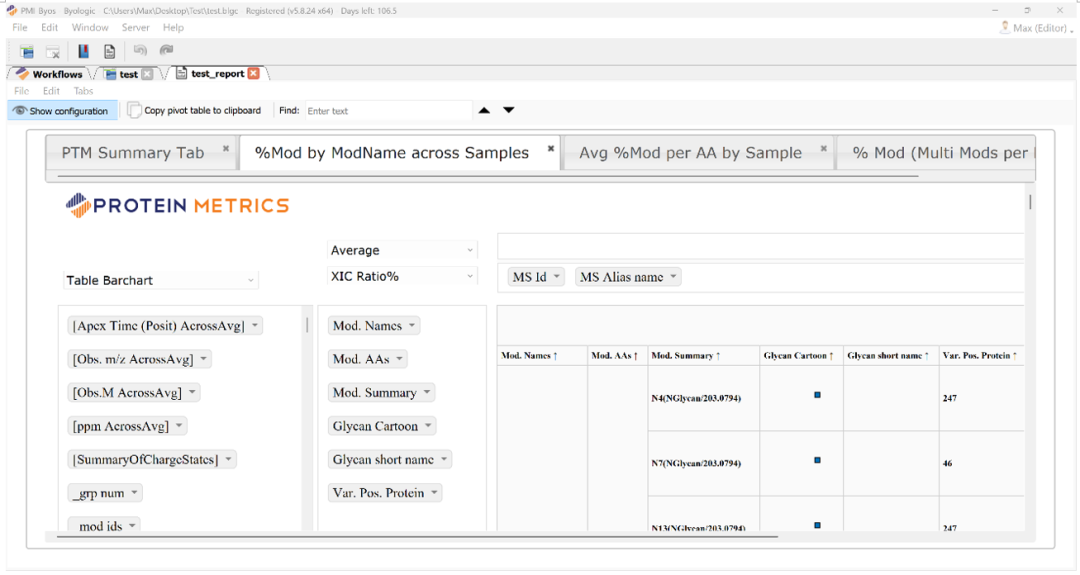Click into the Find text field
The height and width of the screenshot is (575, 1080).
tap(385, 111)
